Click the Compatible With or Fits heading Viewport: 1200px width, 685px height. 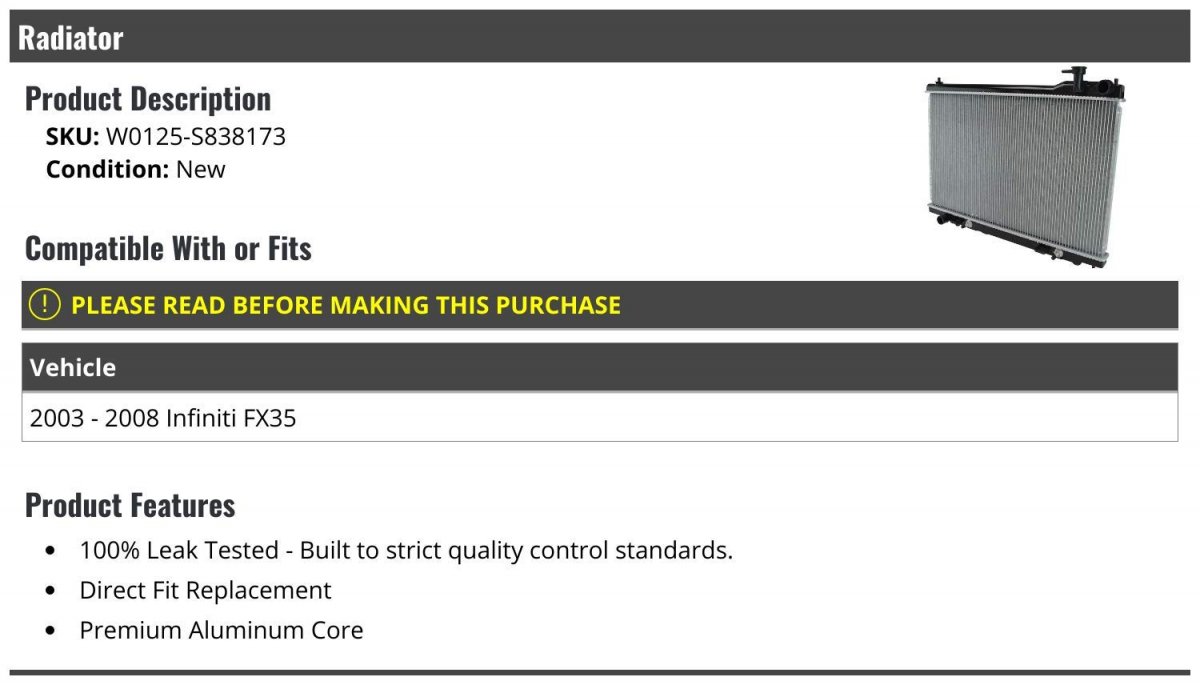point(168,248)
